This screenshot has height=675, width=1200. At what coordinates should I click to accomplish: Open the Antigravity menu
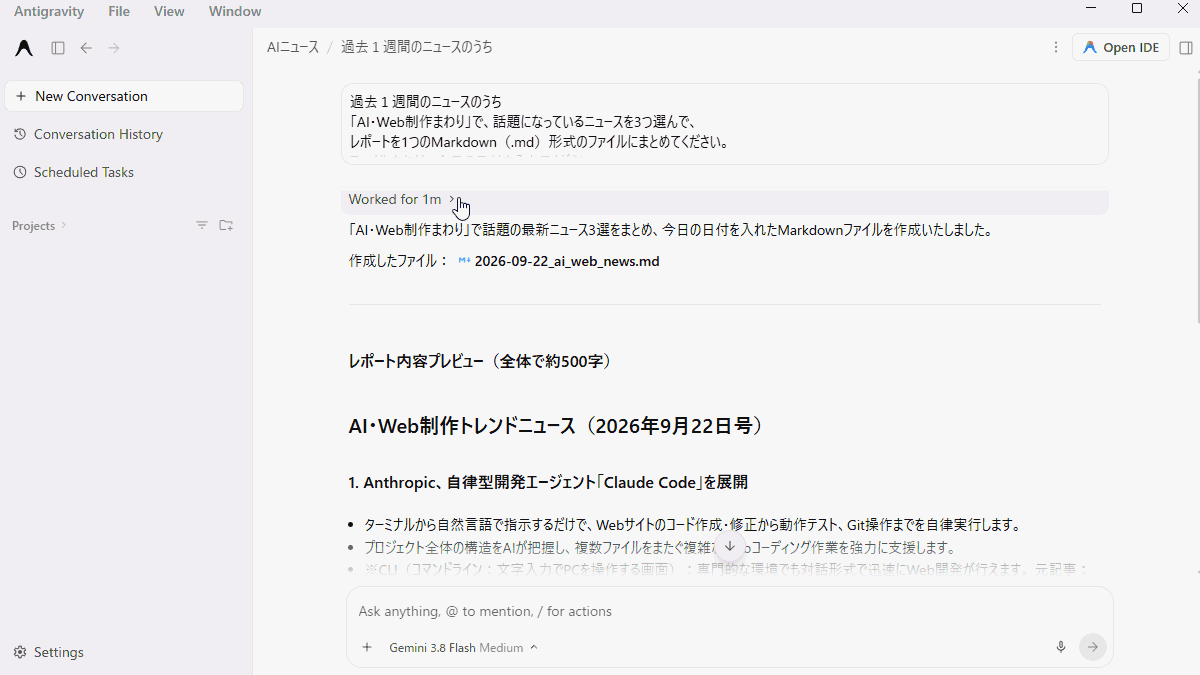(x=49, y=12)
